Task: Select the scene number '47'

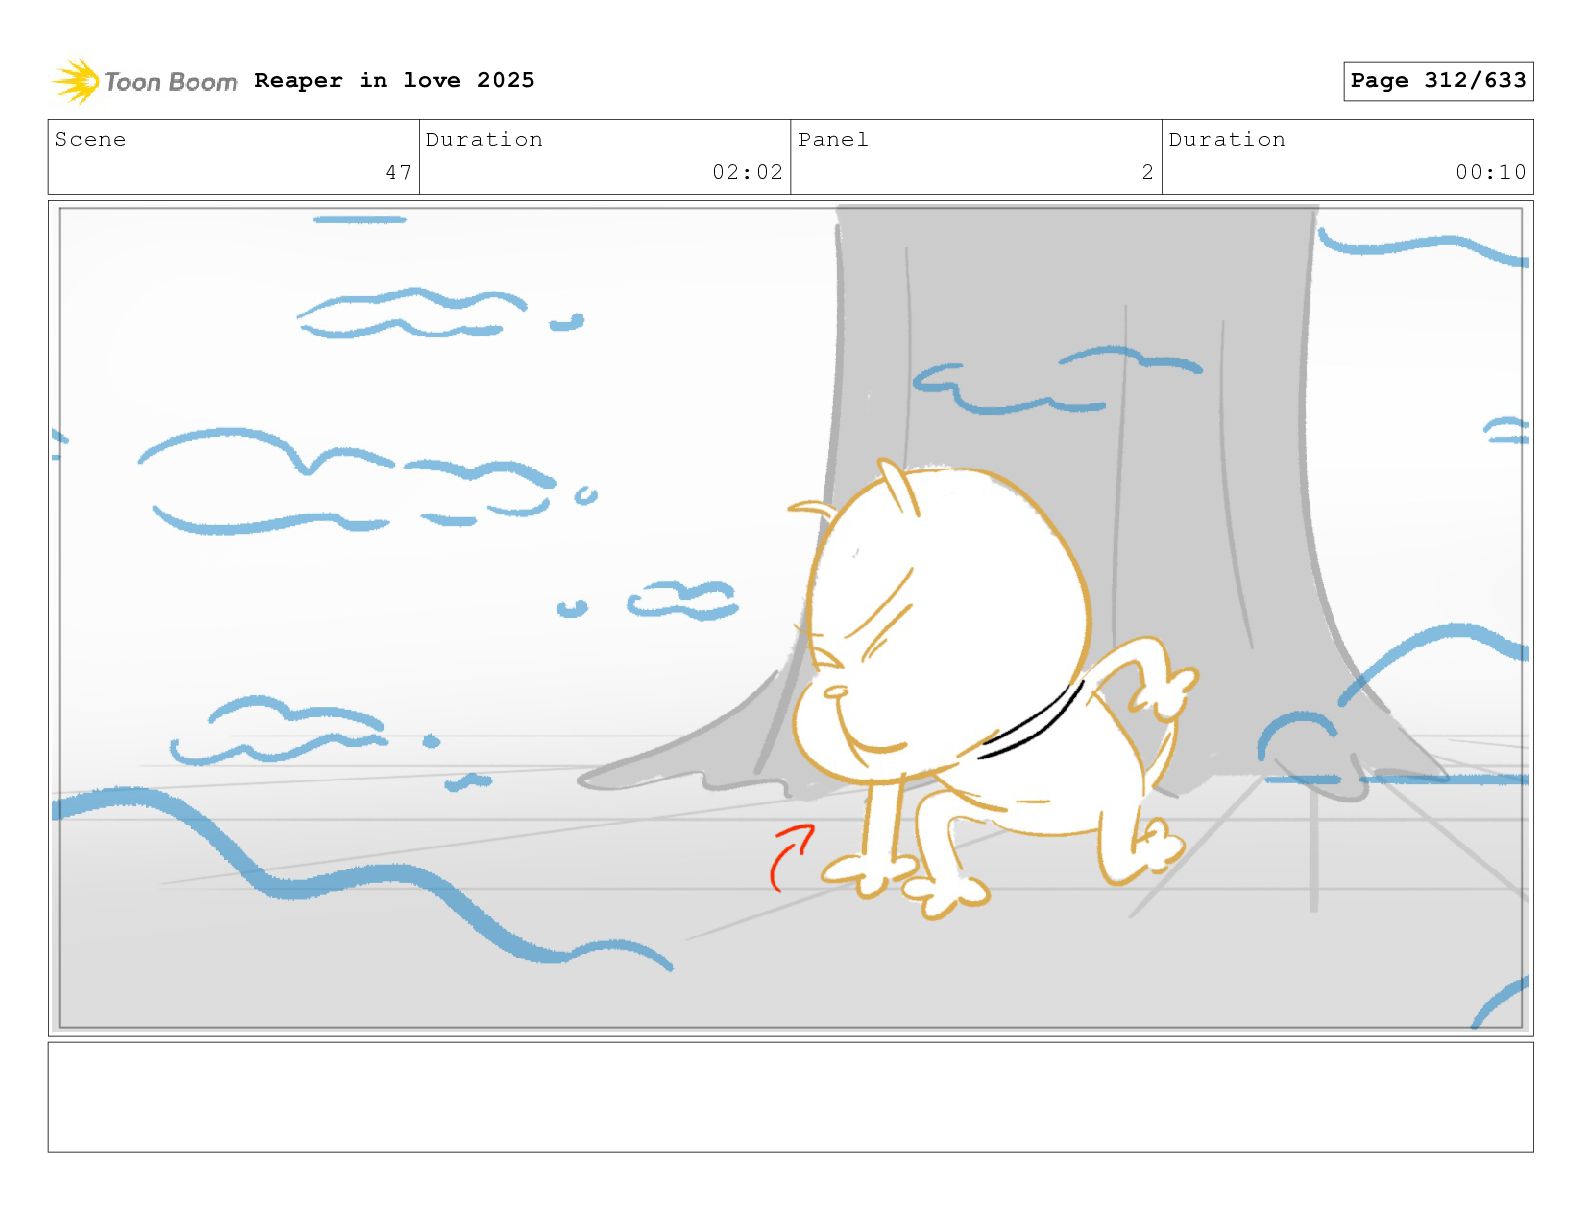Action: pyautogui.click(x=398, y=172)
